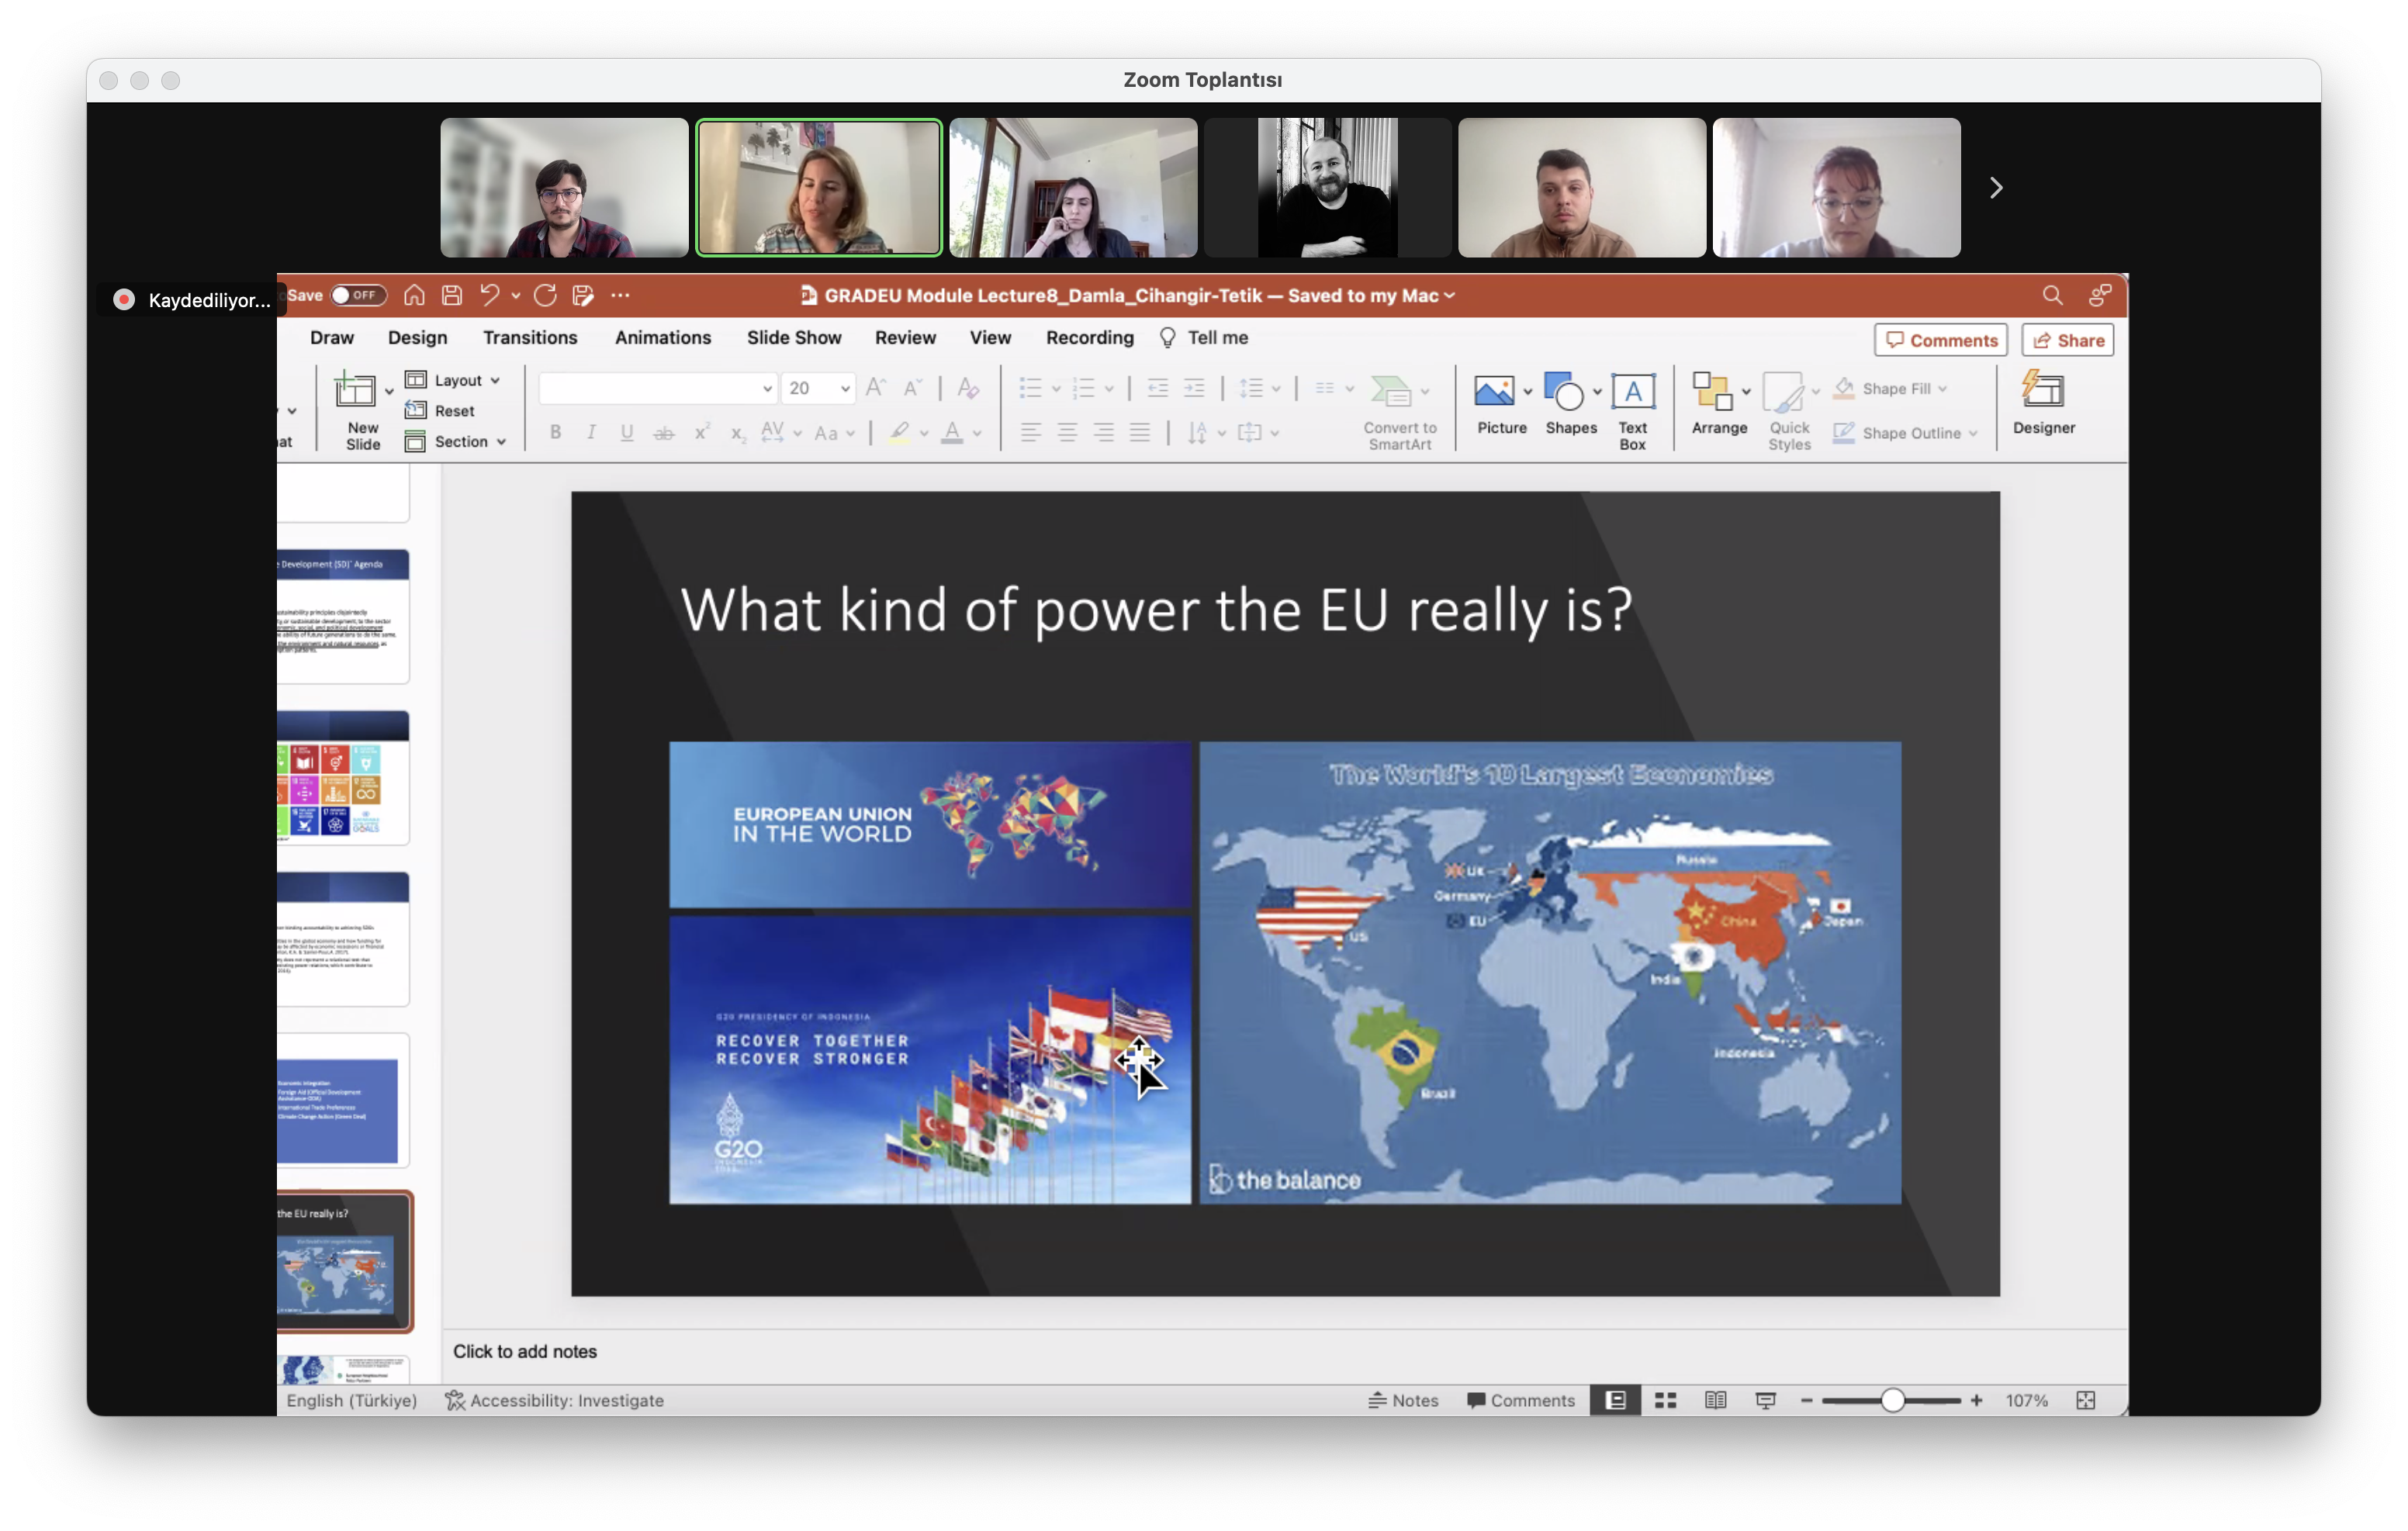Viewport: 2408px width, 1531px height.
Task: Toggle Comments pane in status bar
Action: point(1520,1400)
